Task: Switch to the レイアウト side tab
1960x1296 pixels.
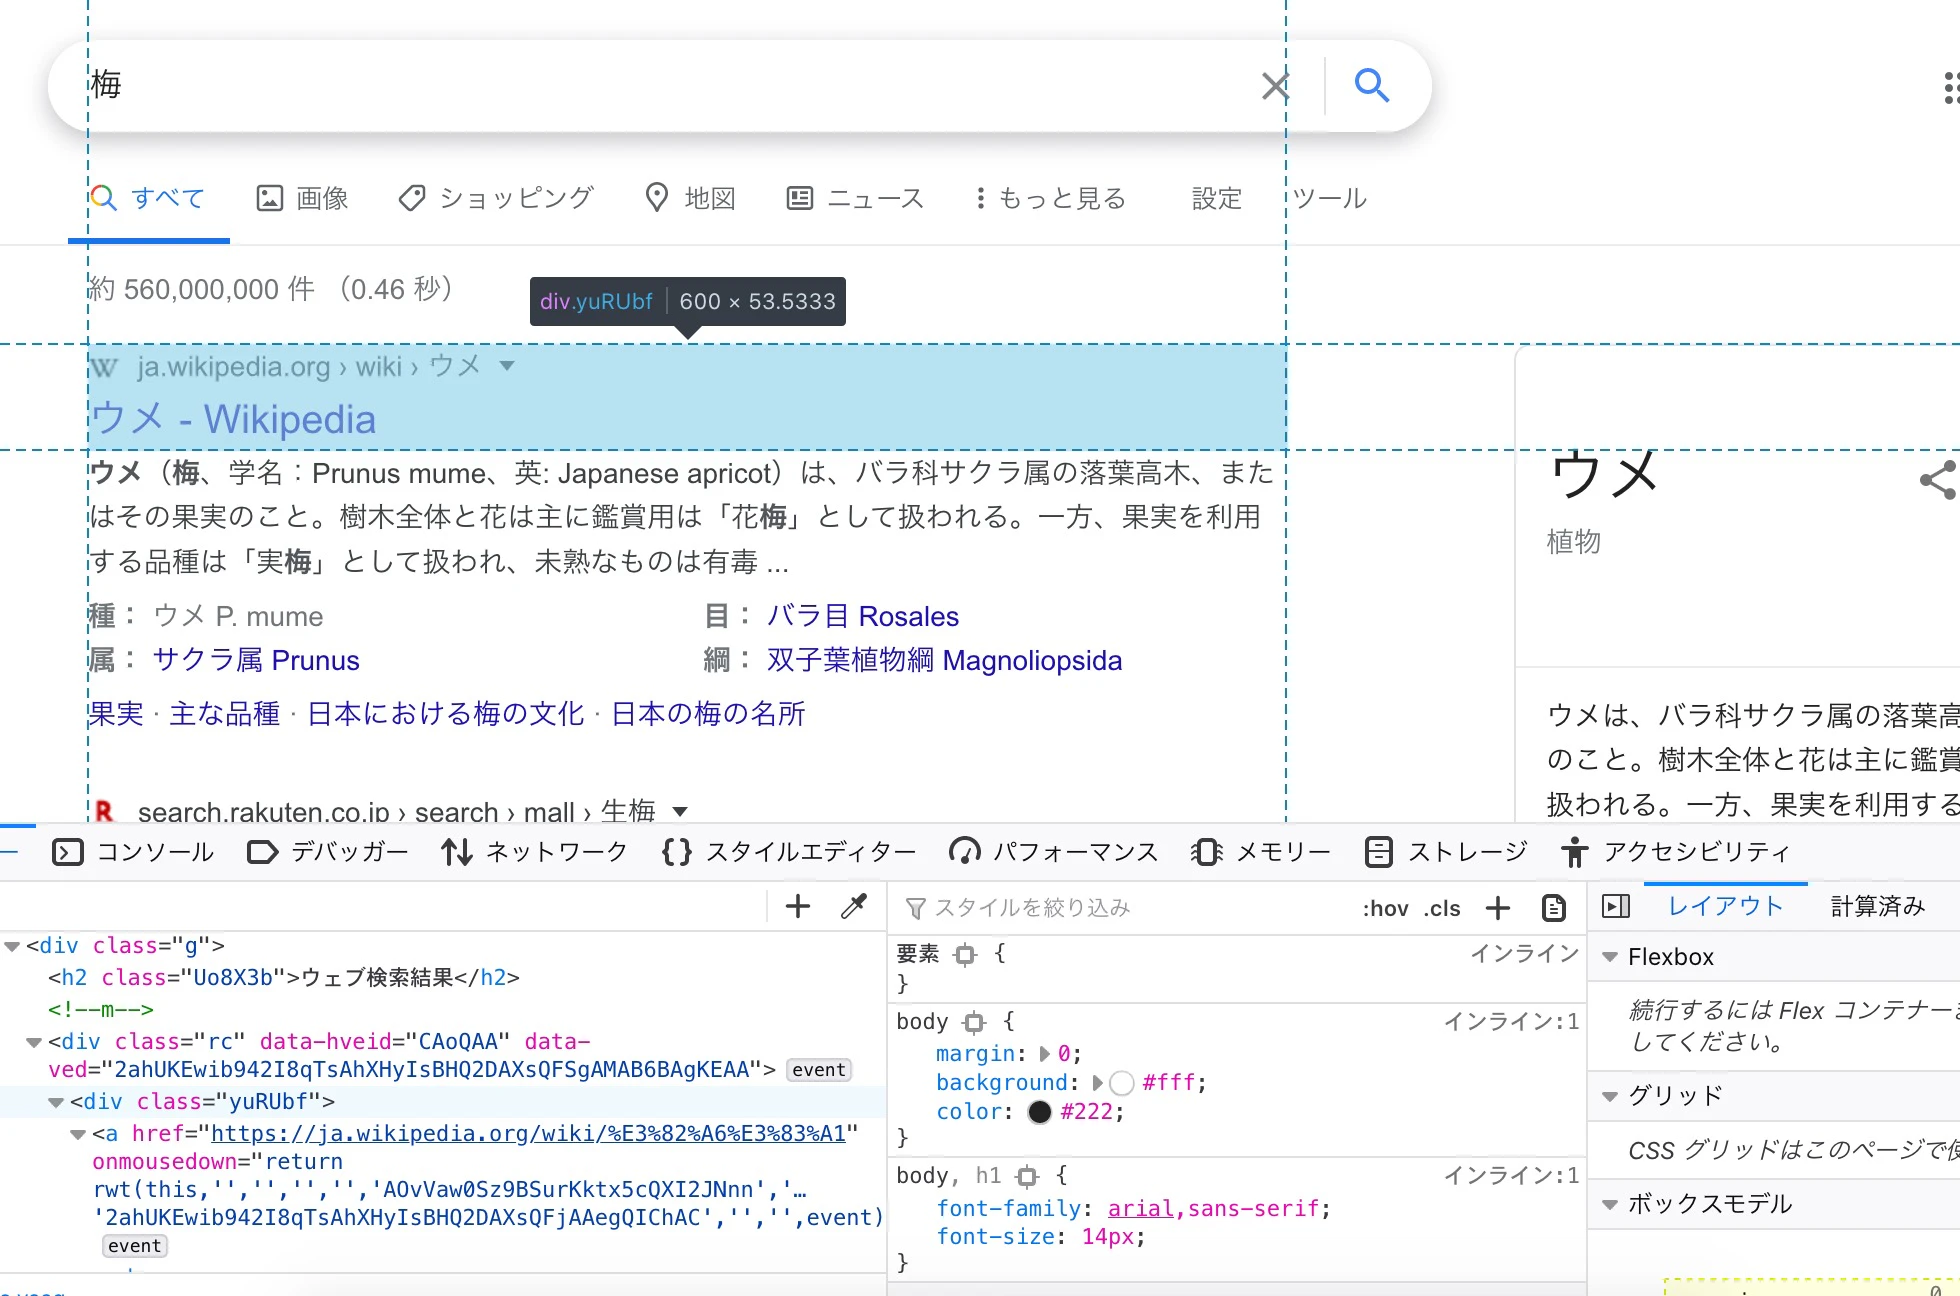Action: pyautogui.click(x=1726, y=907)
